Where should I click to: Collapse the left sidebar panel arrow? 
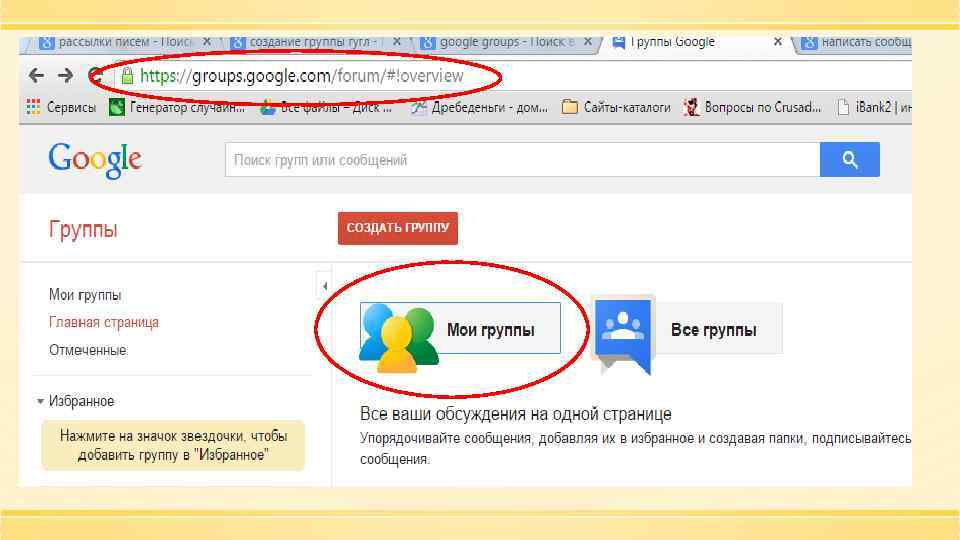(324, 286)
